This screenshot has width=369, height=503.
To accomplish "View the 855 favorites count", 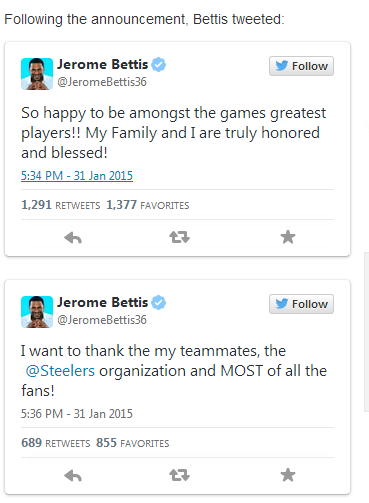I will click(133, 443).
